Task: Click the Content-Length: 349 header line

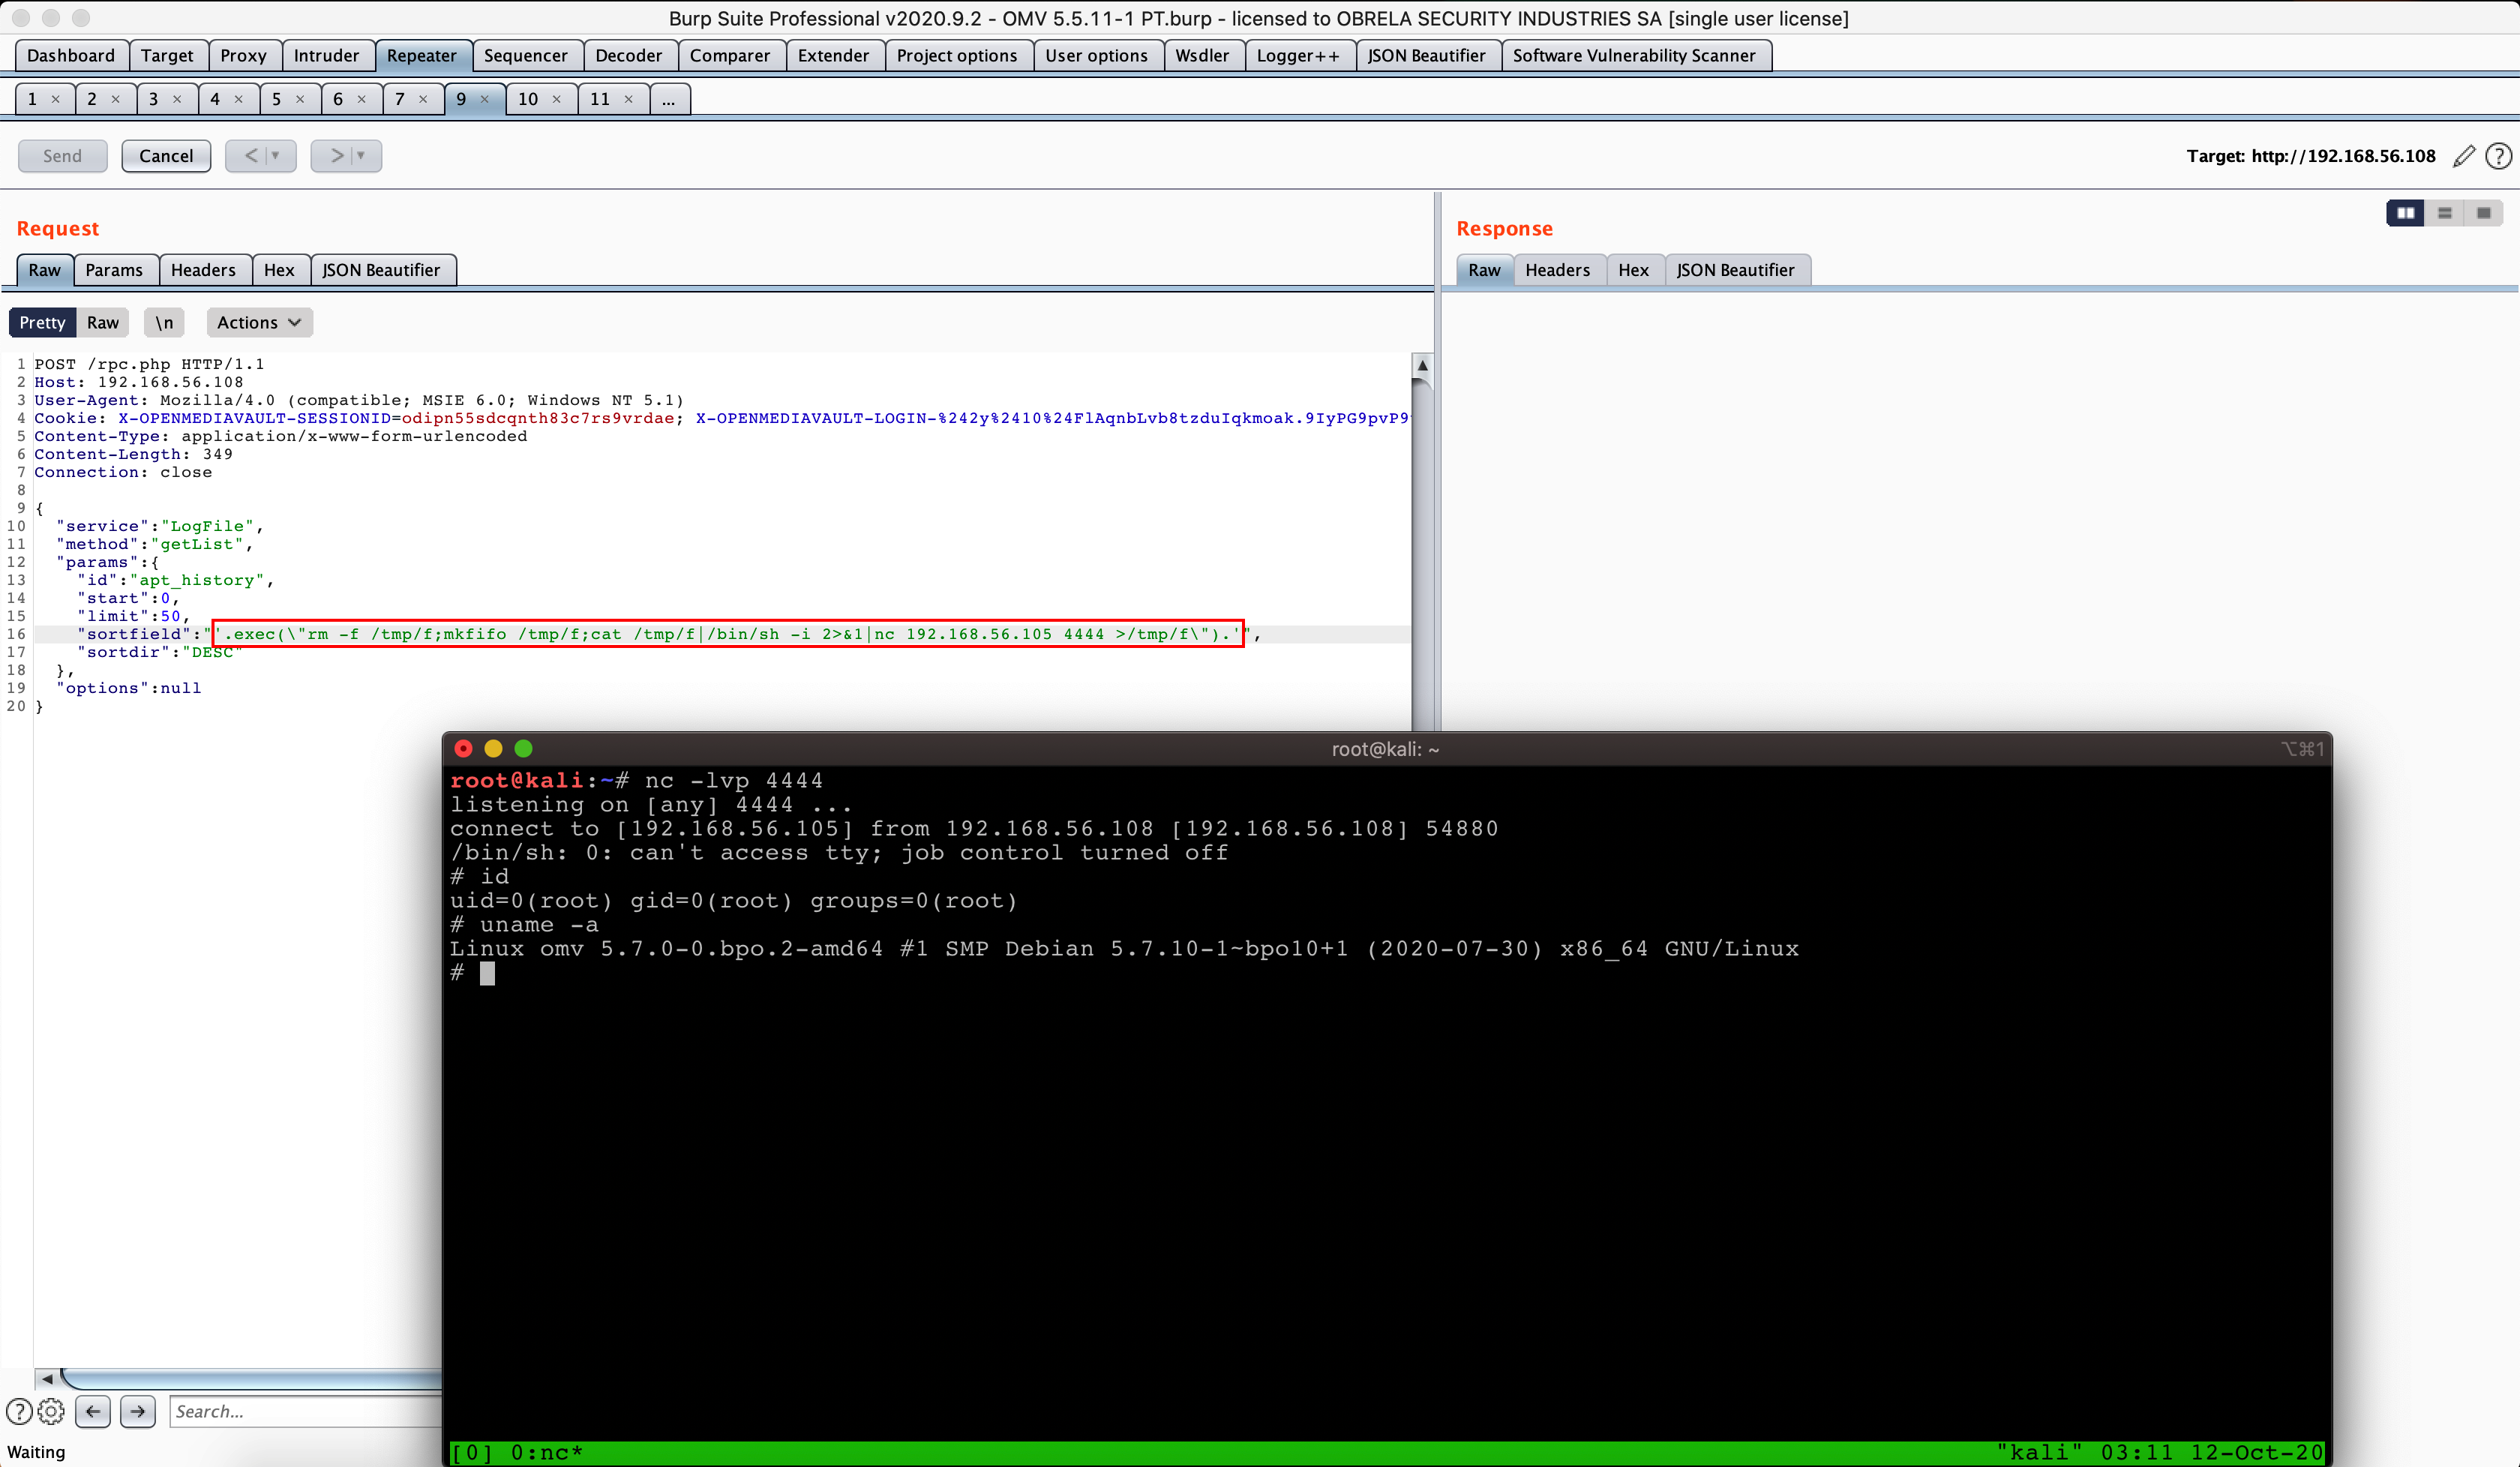Action: click(x=133, y=454)
